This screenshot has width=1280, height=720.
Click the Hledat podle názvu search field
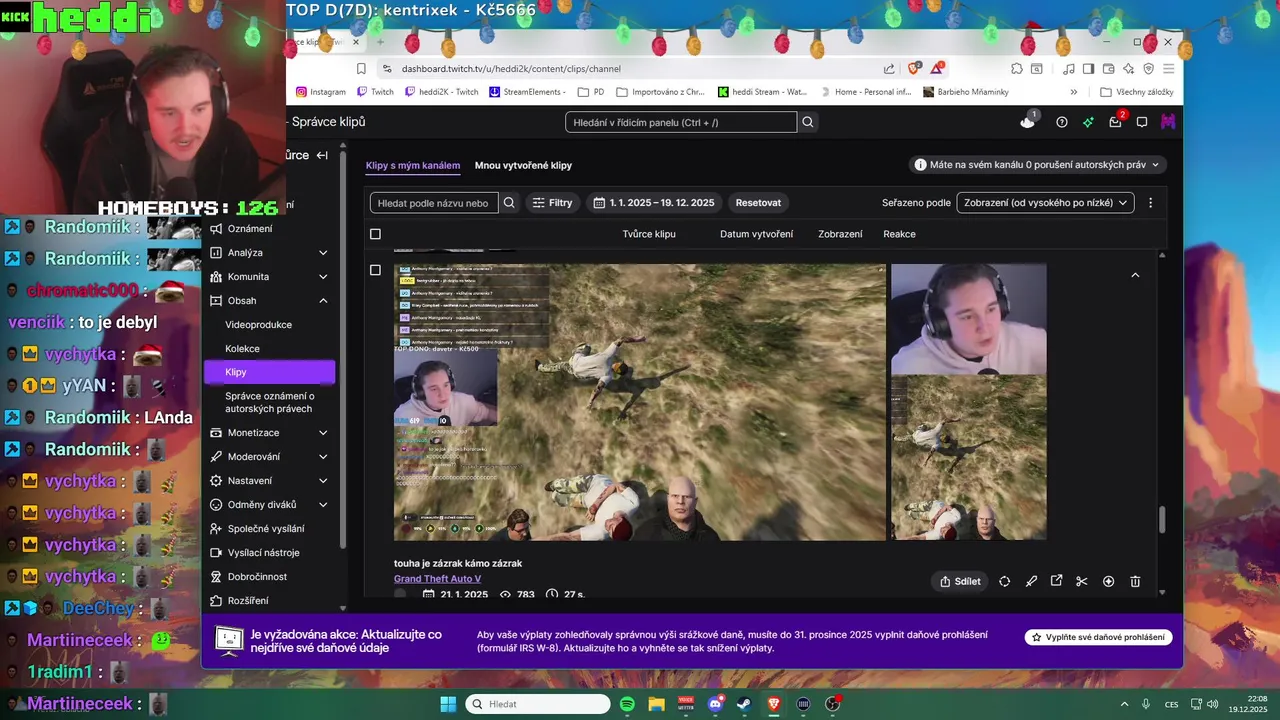click(434, 202)
